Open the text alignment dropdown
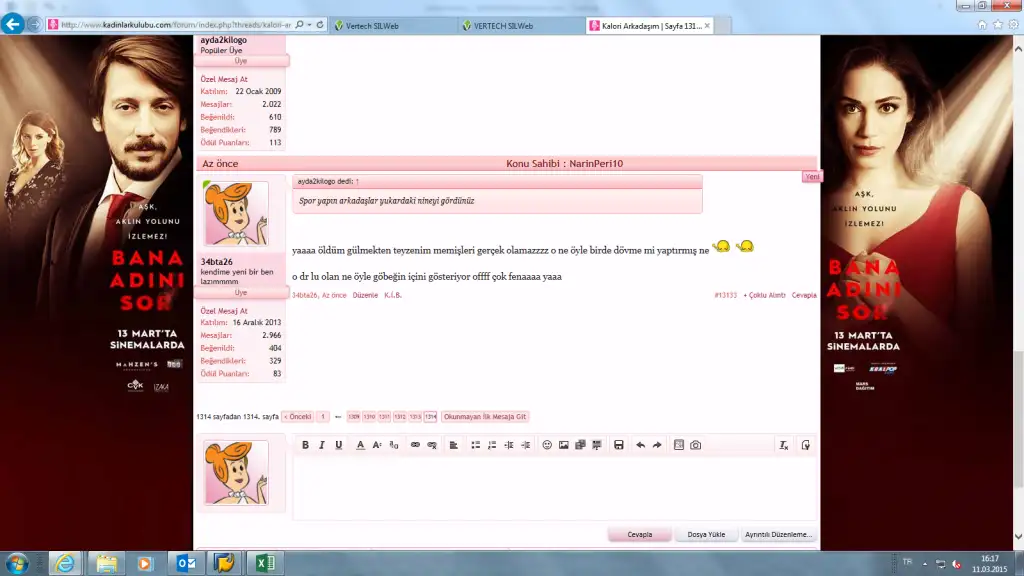Image resolution: width=1024 pixels, height=576 pixels. [x=453, y=445]
